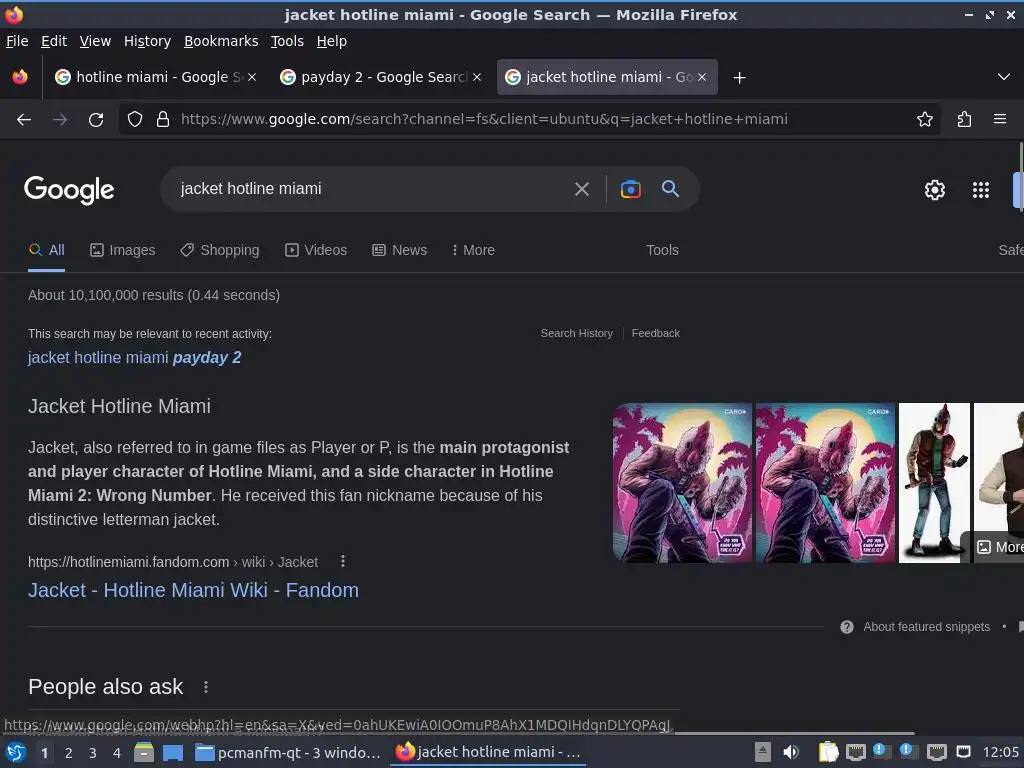The width and height of the screenshot is (1024, 768).
Task: Open the file manager launcher in taskbar
Action: click(x=144, y=752)
